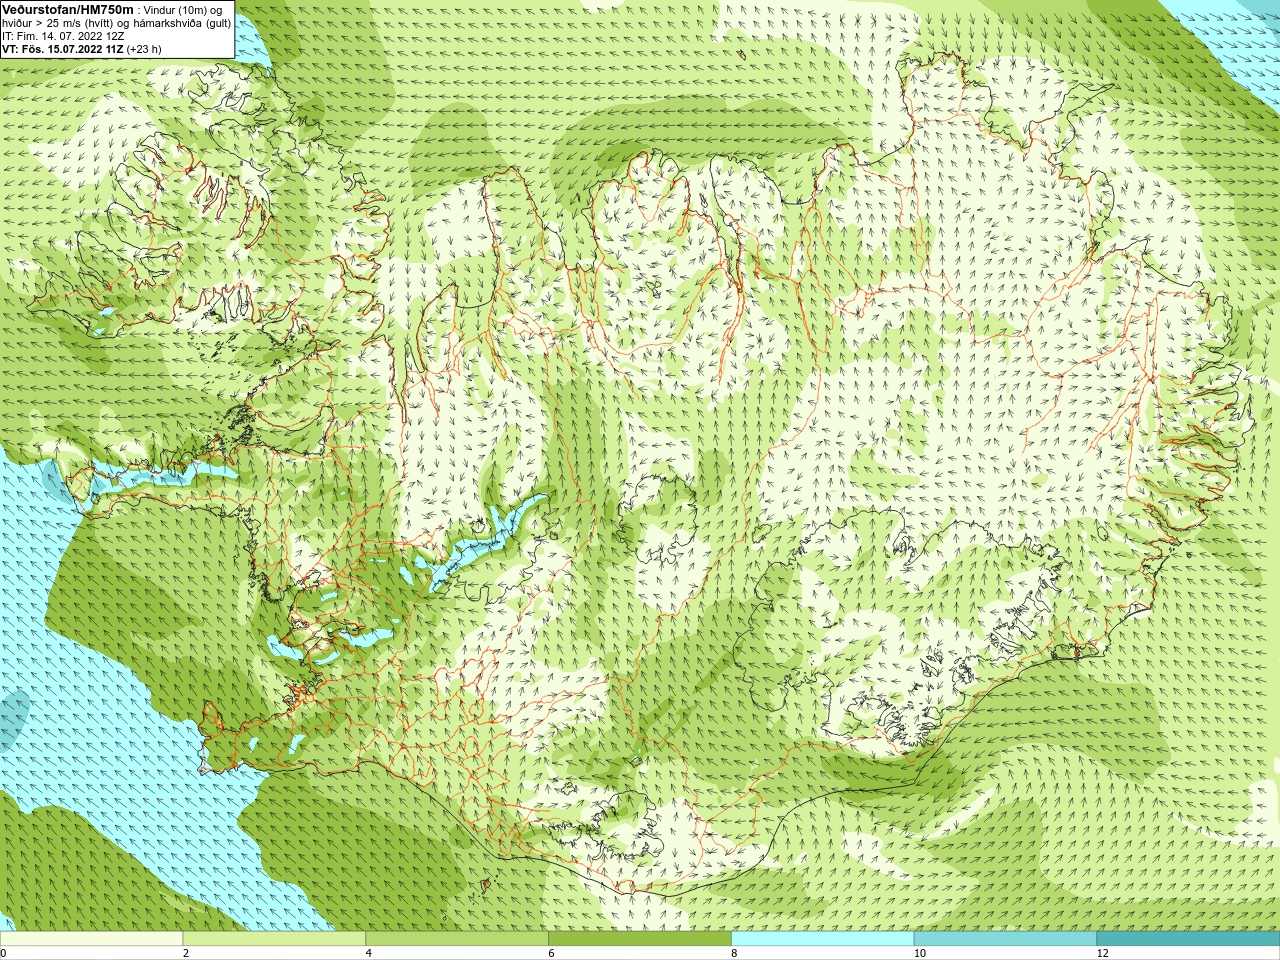Click the 8–10 m/s light cyan legend band
Image resolution: width=1280 pixels, height=960 pixels.
click(822, 939)
